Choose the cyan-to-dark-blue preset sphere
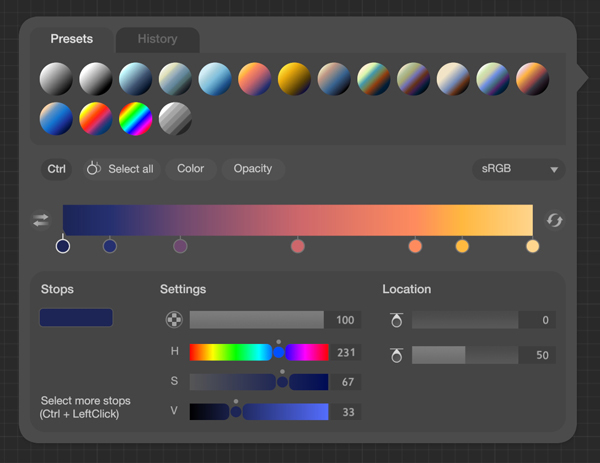600x463 pixels. pyautogui.click(x=135, y=79)
